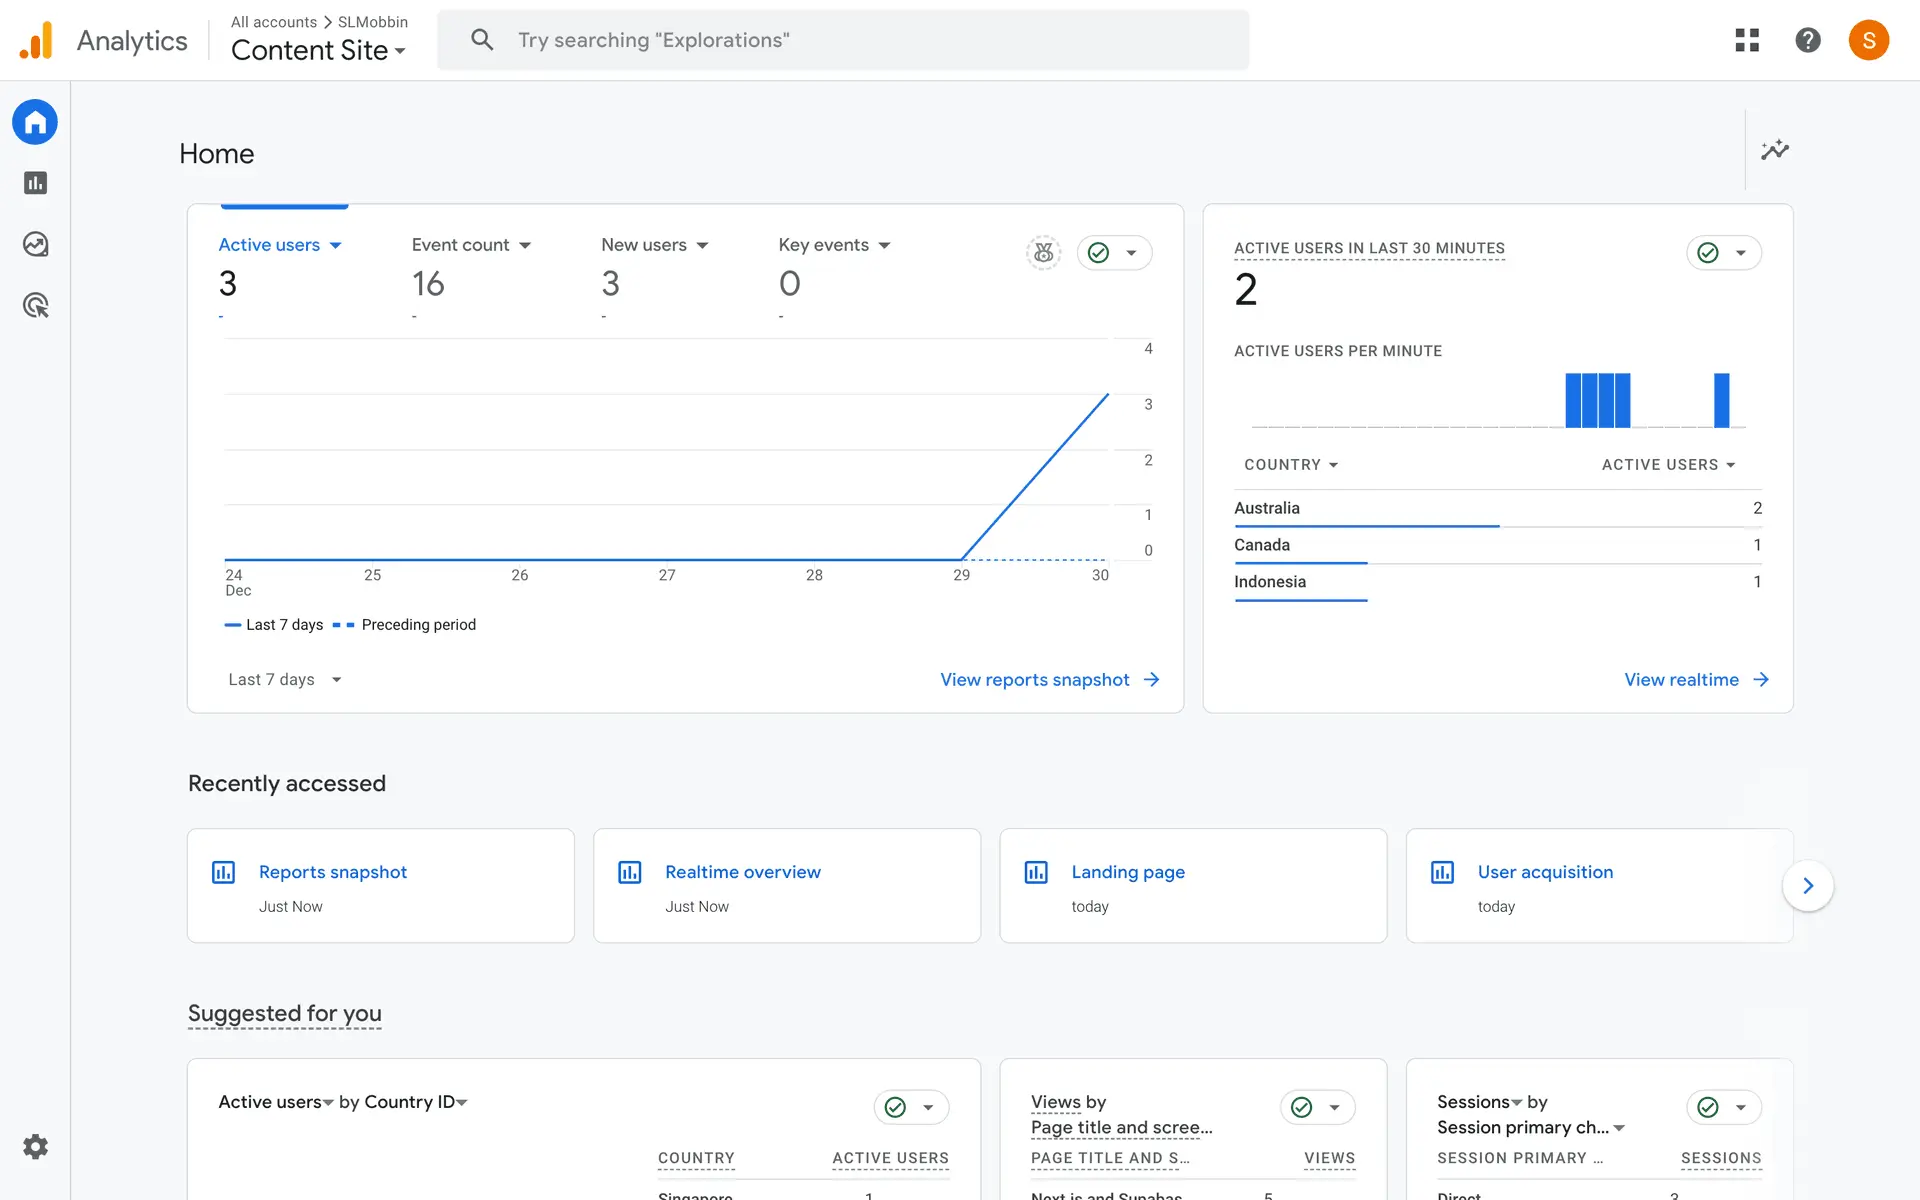Open the Content Site property selector
The width and height of the screenshot is (1920, 1200).
[x=318, y=50]
